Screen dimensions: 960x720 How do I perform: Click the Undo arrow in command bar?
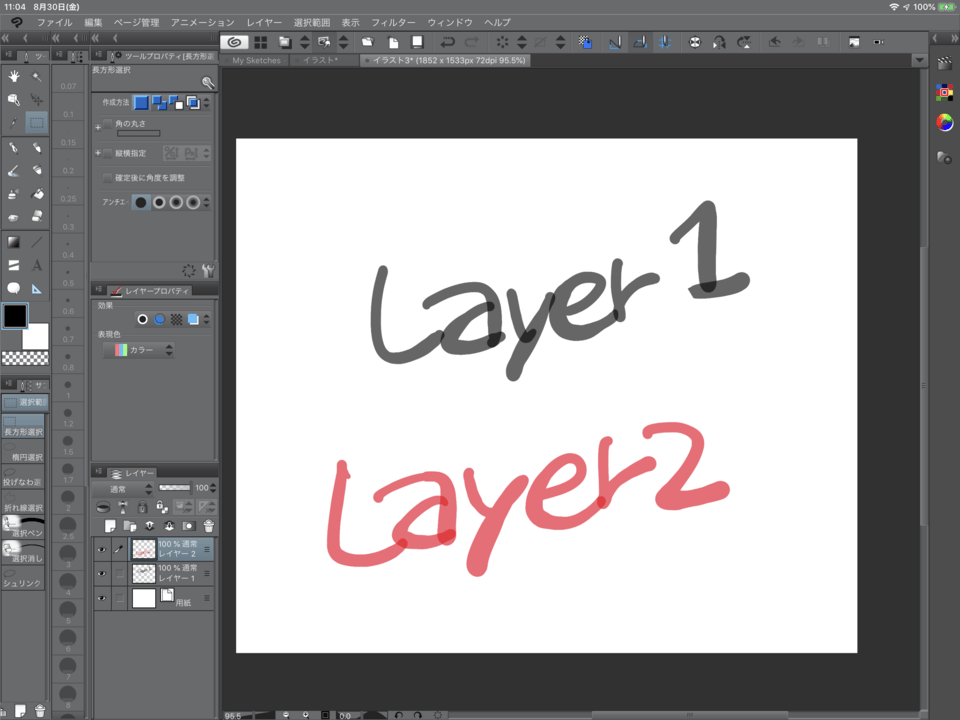coord(447,42)
